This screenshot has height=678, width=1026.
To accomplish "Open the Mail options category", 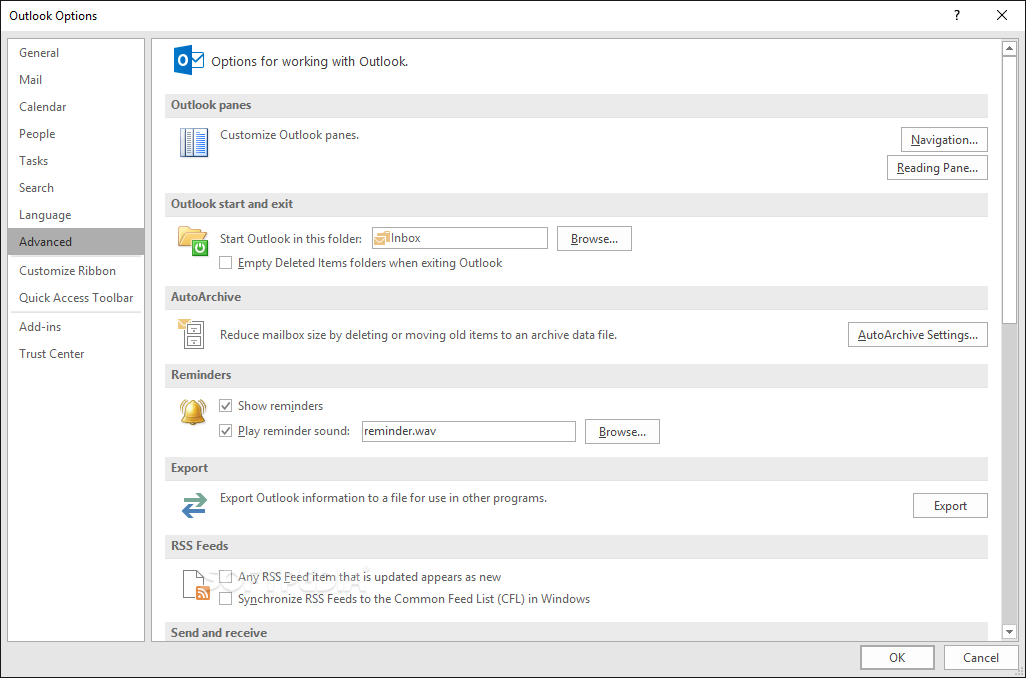I will click(76, 80).
